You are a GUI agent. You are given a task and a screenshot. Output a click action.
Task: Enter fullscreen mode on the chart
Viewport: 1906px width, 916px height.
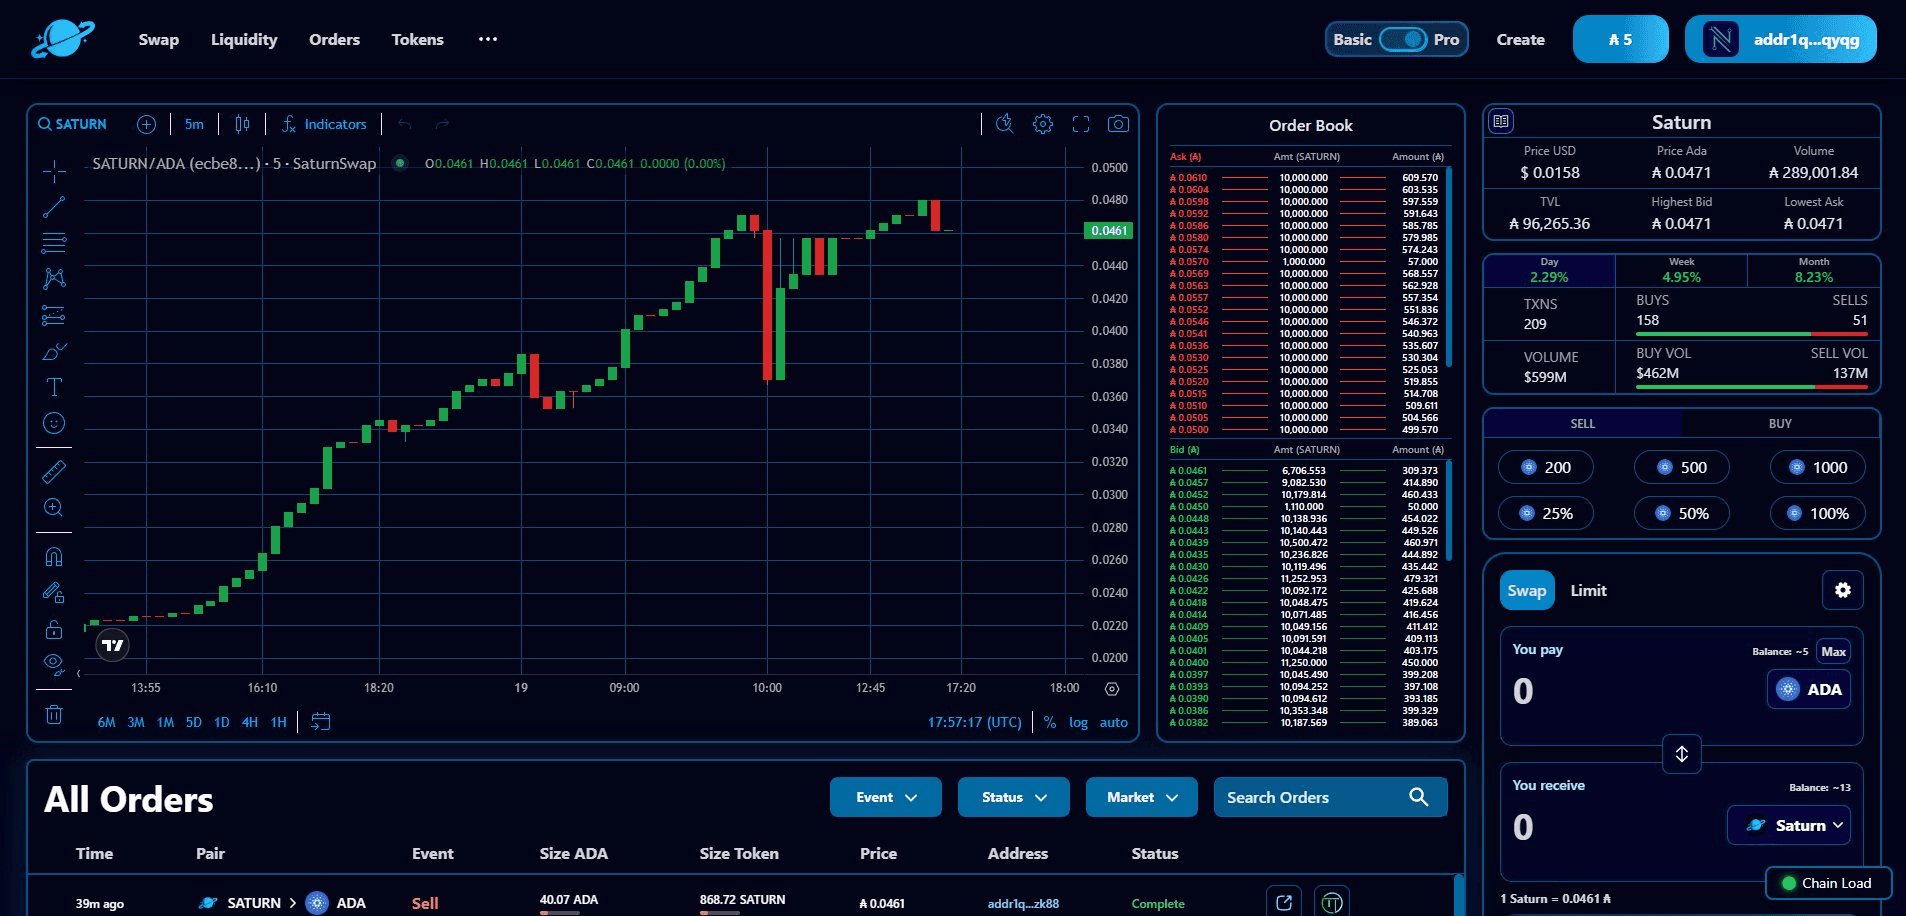(1081, 123)
